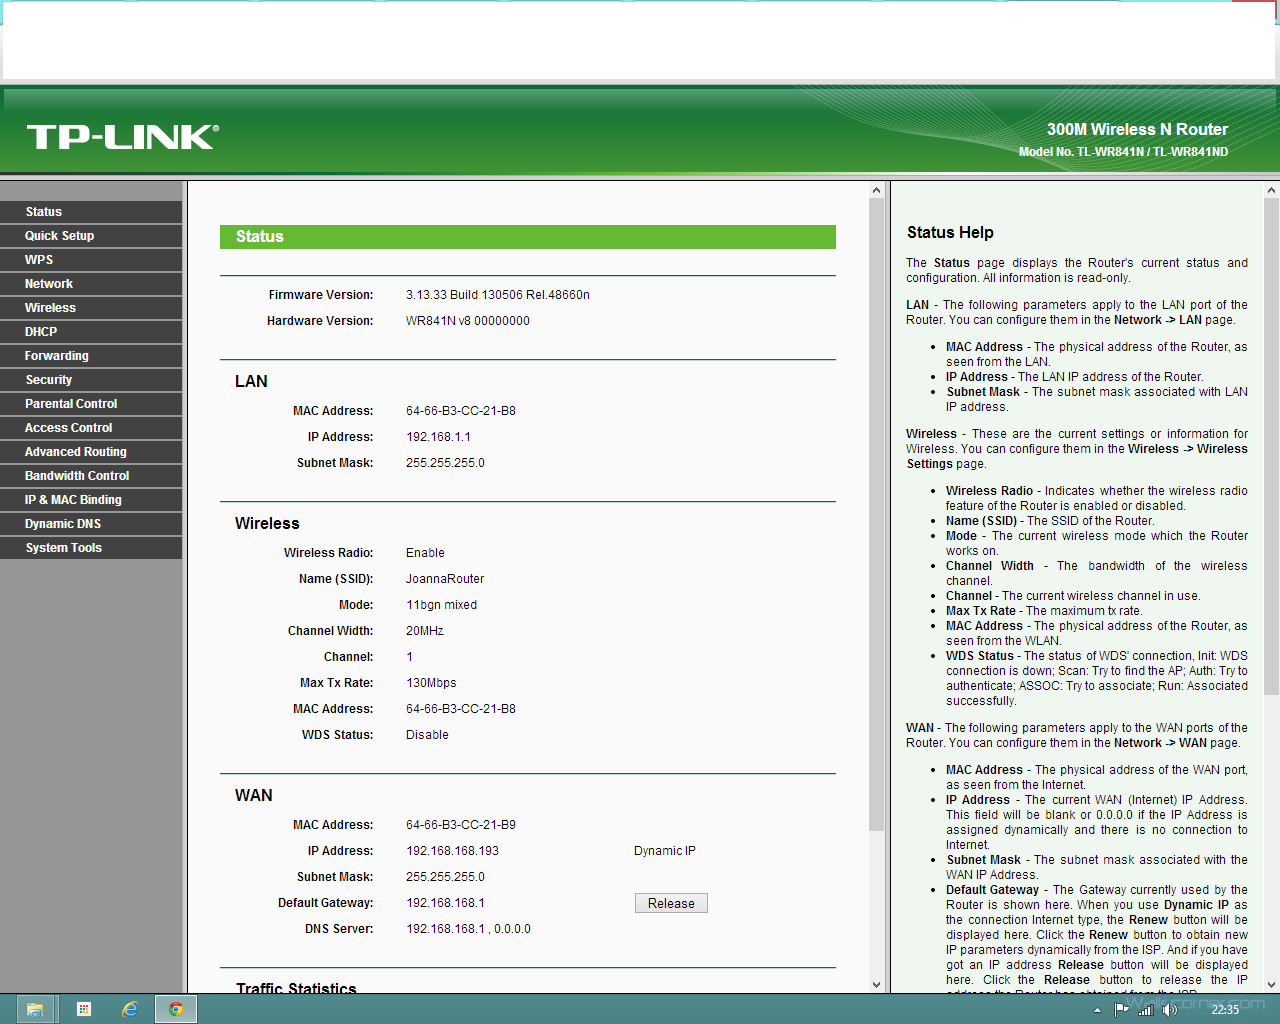The image size is (1280, 1024).
Task: Select Dynamic DNS in the sidebar
Action: pos(91,524)
